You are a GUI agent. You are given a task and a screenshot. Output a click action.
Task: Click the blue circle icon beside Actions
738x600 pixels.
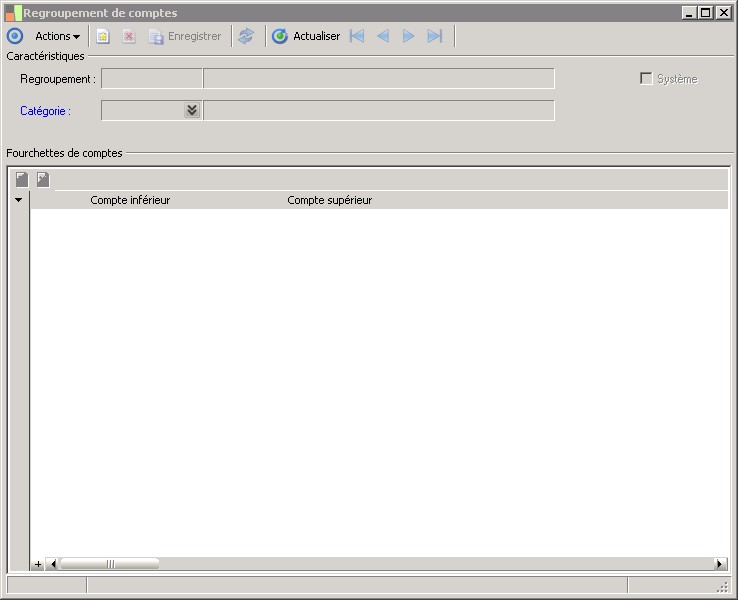pos(15,36)
